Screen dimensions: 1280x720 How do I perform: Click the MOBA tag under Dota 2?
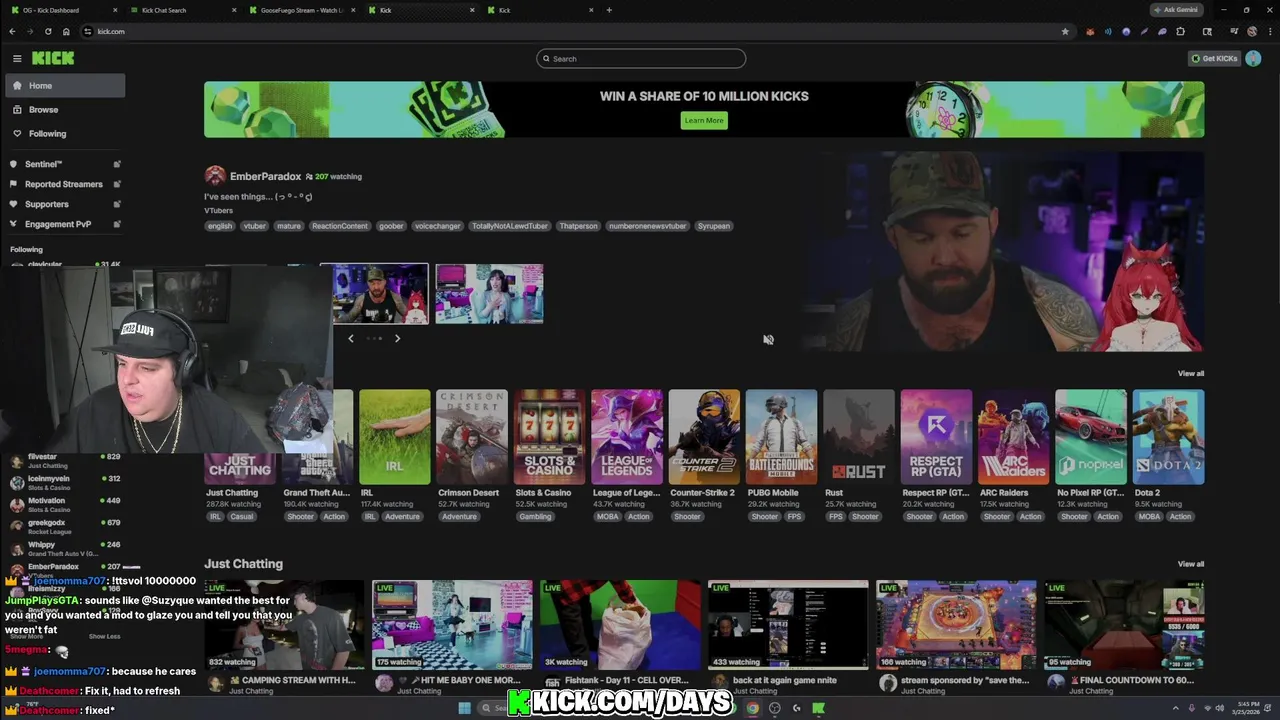click(x=1149, y=517)
